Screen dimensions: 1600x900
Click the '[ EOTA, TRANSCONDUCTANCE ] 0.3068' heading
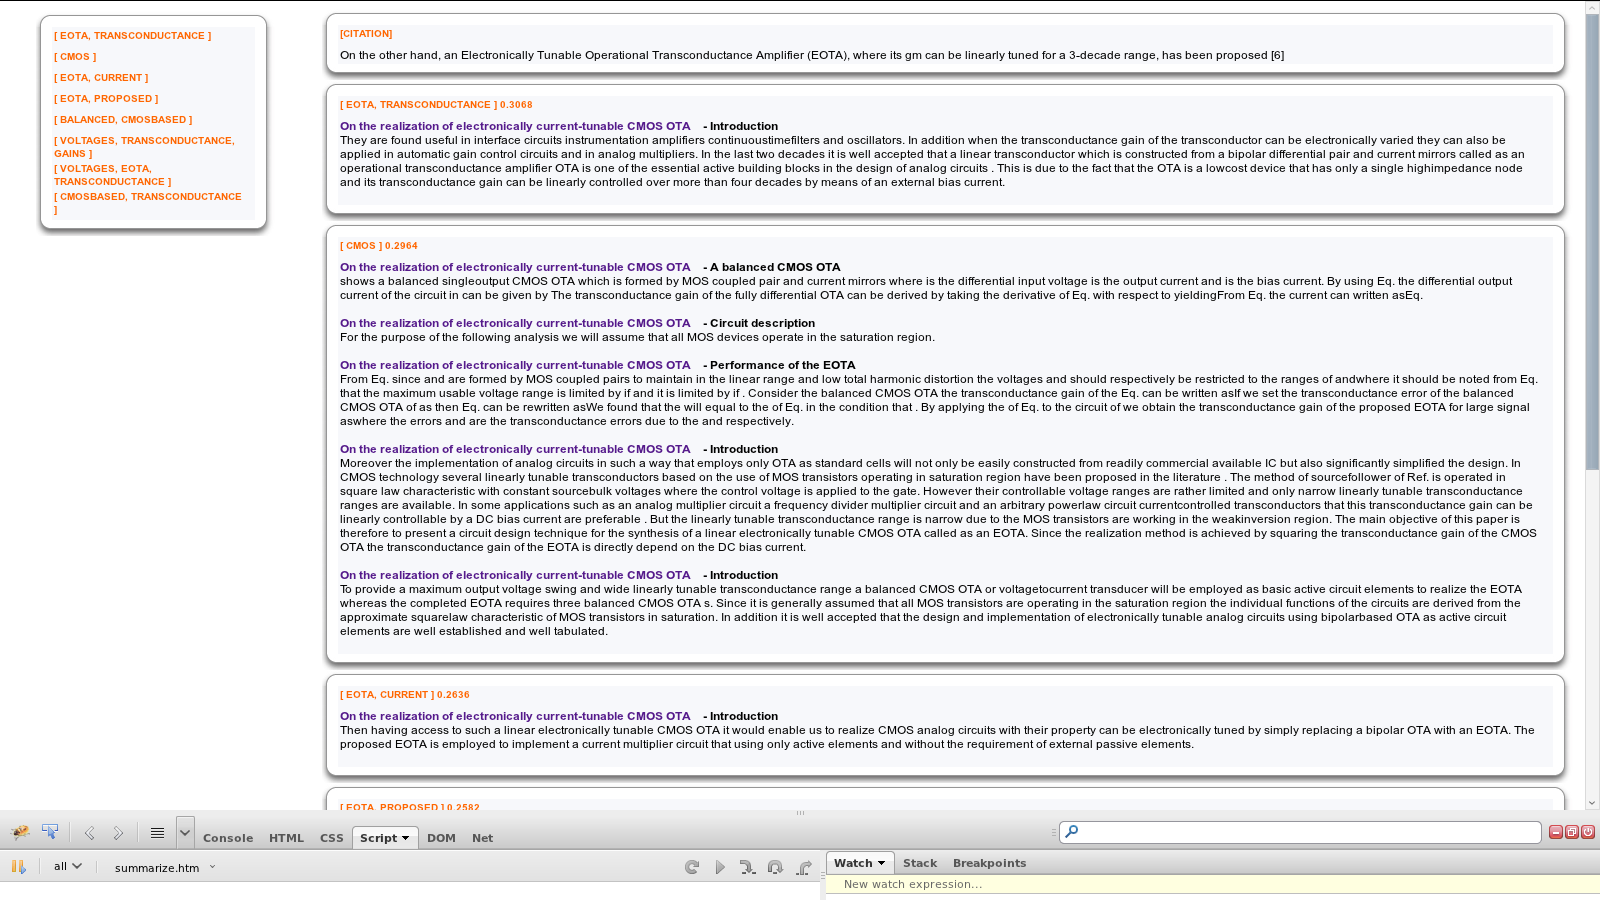coord(436,105)
